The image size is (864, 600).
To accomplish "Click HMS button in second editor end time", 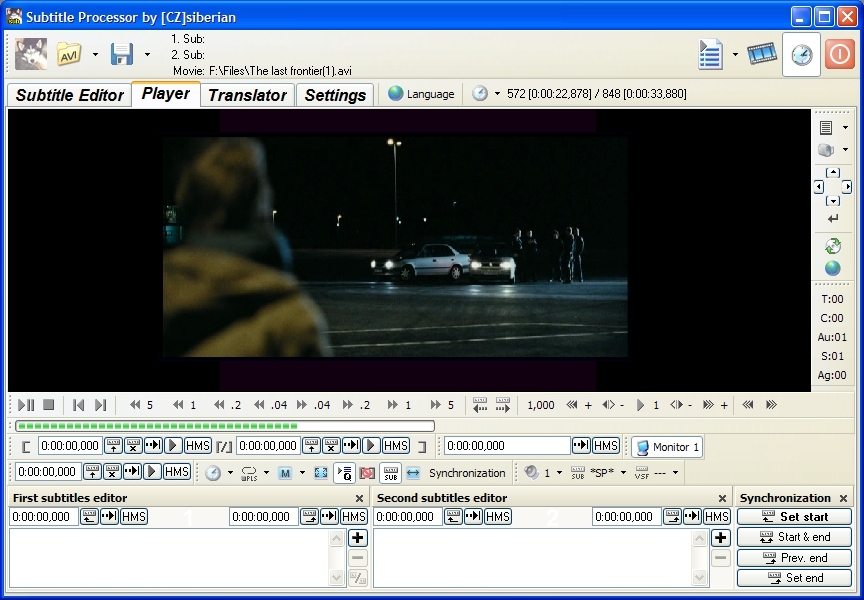I will tap(717, 517).
